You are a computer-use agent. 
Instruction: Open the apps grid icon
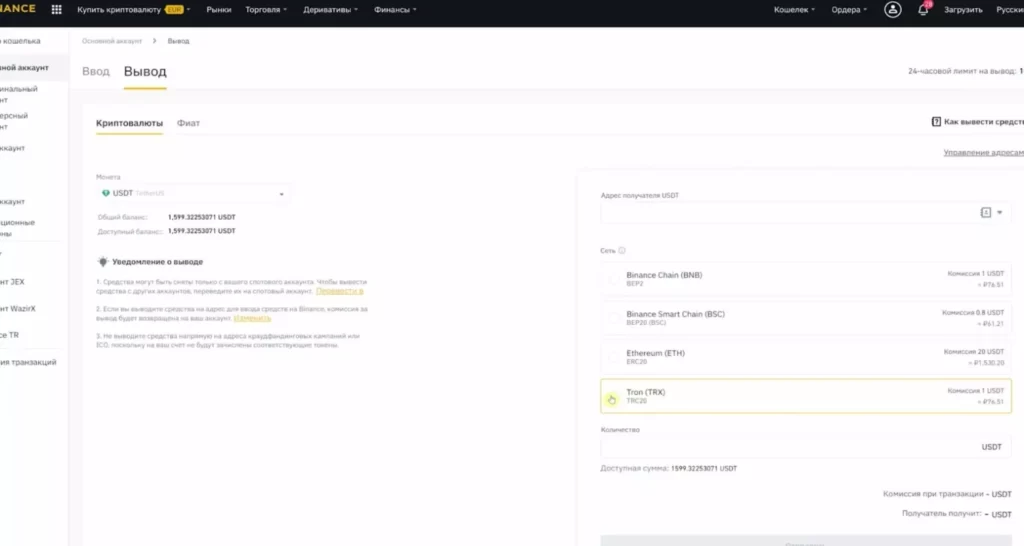(x=57, y=10)
